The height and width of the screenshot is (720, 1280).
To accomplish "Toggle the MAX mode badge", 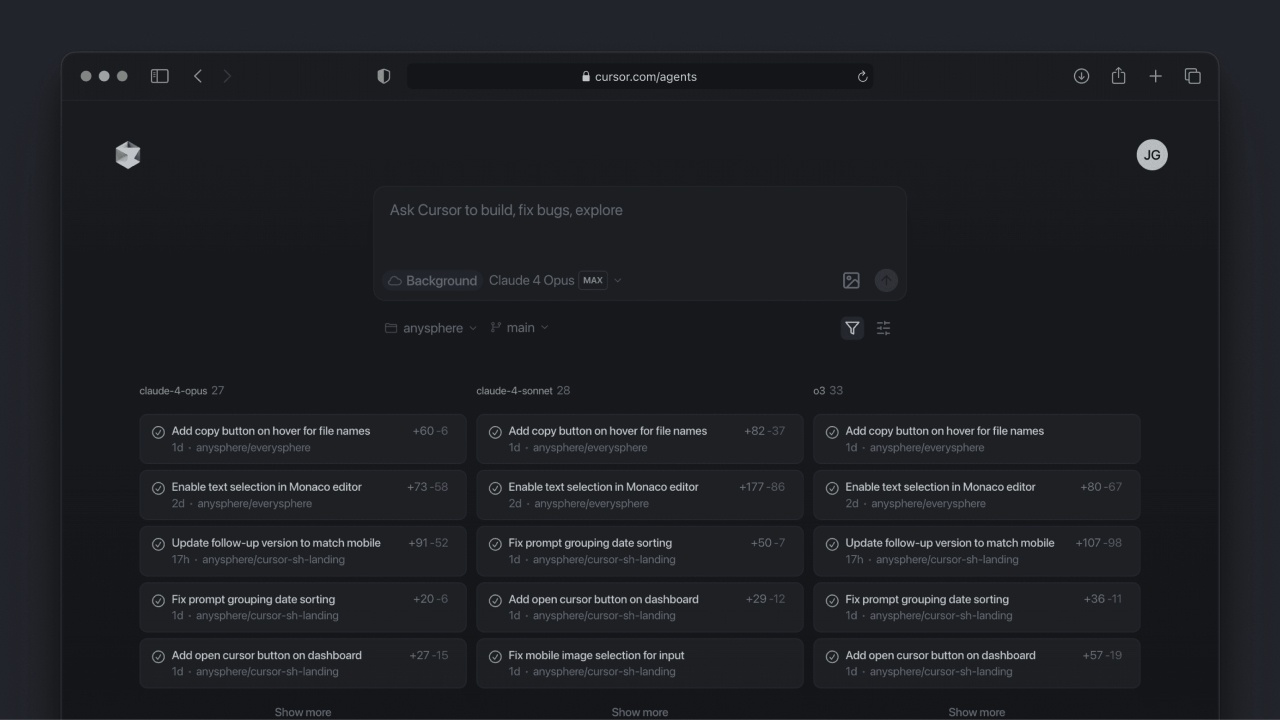I will click(593, 281).
